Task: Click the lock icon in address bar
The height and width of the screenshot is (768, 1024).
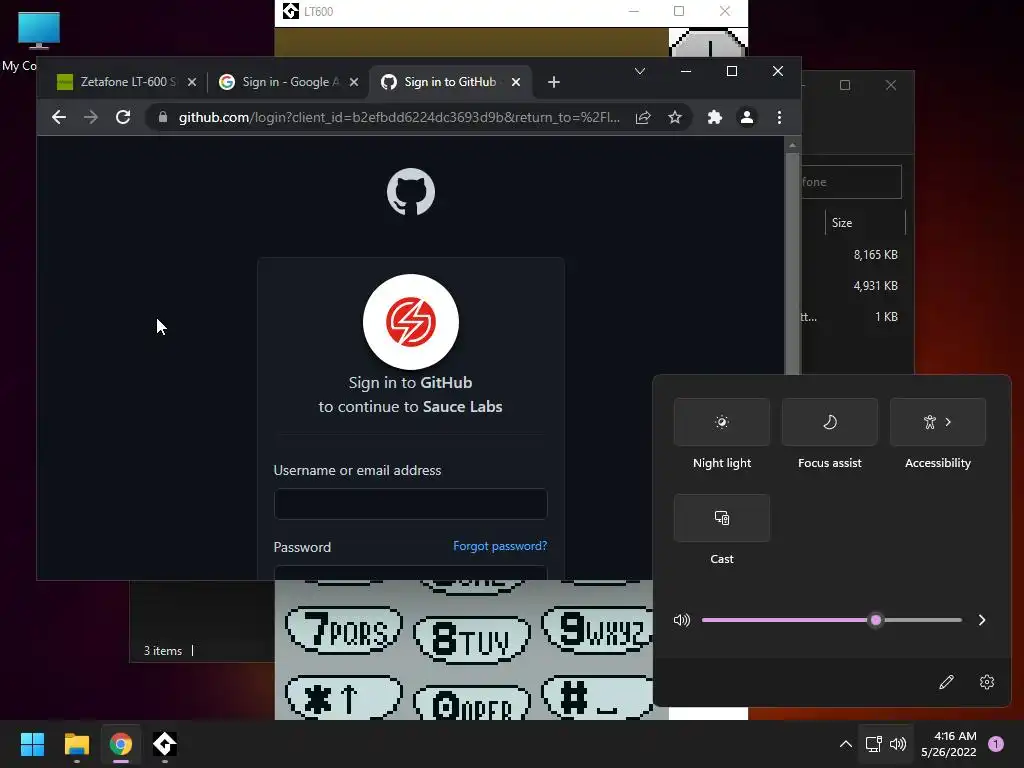Action: 163,117
